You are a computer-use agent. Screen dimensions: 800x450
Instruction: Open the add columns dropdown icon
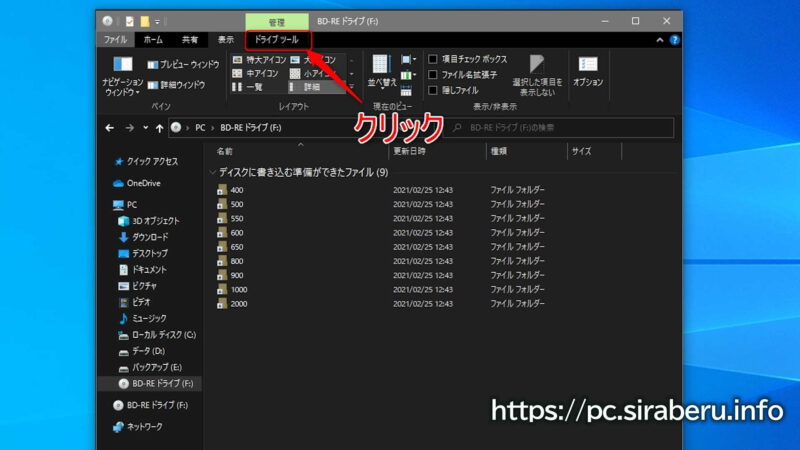(408, 76)
